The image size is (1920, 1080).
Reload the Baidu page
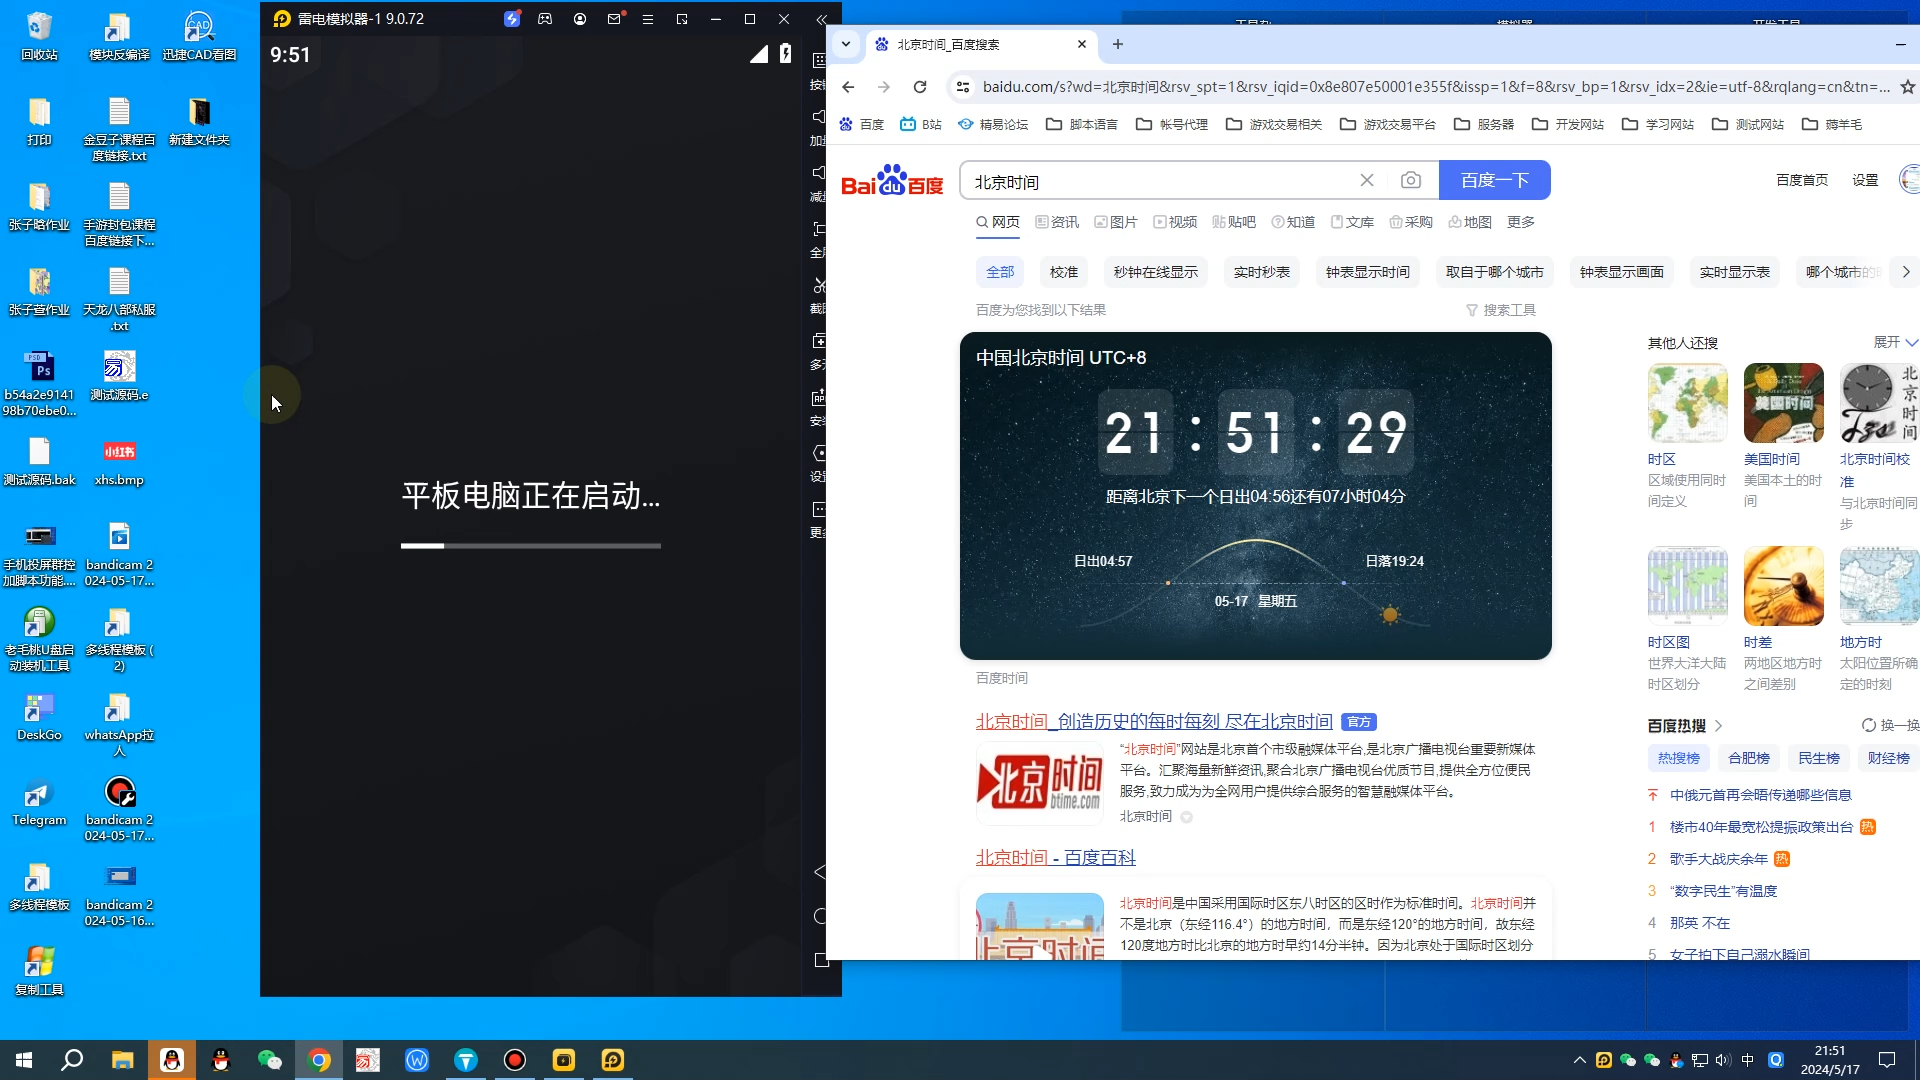(x=920, y=87)
